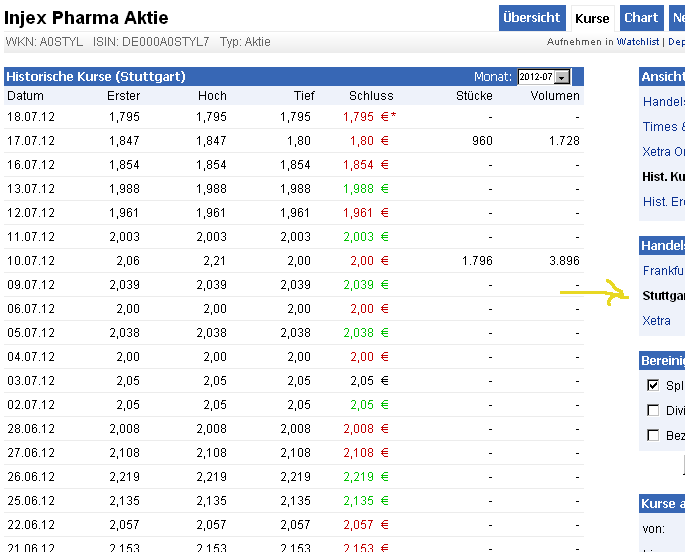Click closing price 2,003 € for 11.07.12
Image resolution: width=685 pixels, height=552 pixels.
coord(366,237)
